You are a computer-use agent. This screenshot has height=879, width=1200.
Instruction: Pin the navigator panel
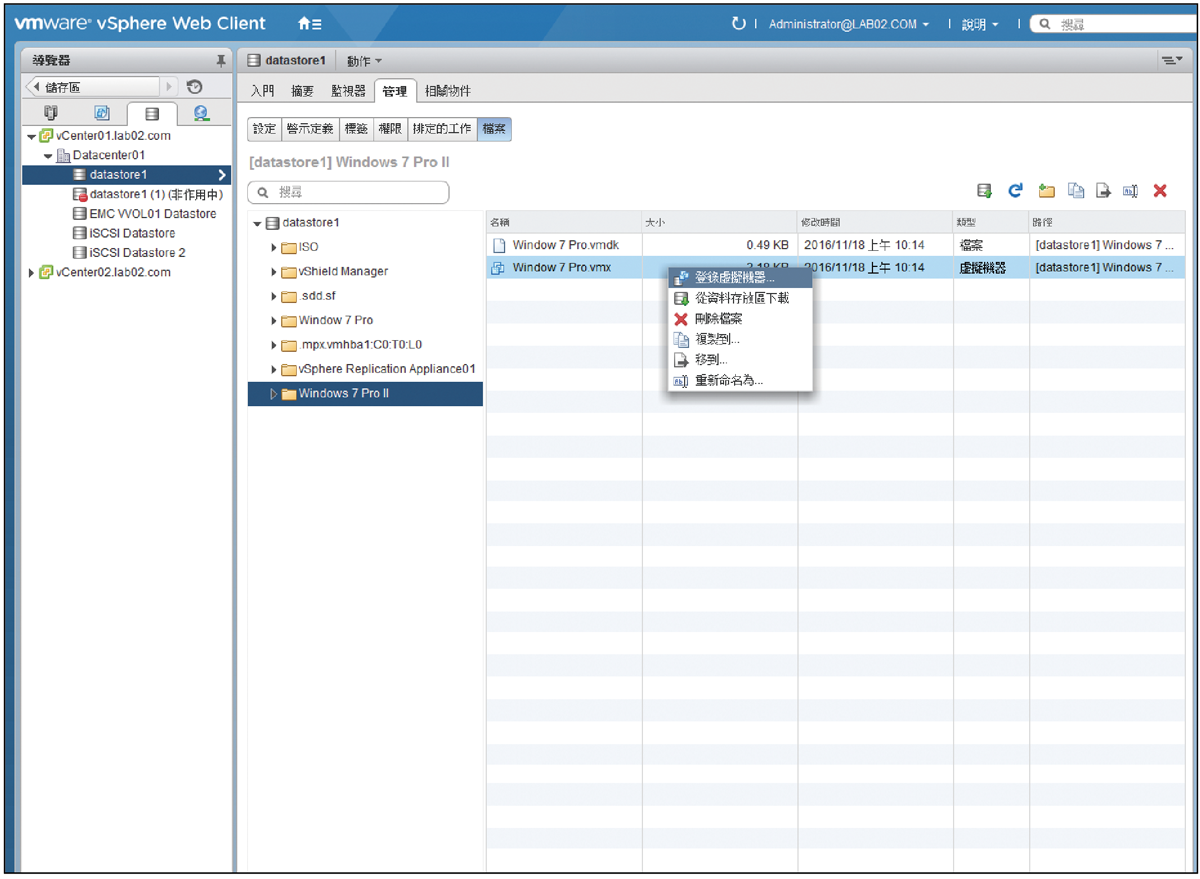221,61
